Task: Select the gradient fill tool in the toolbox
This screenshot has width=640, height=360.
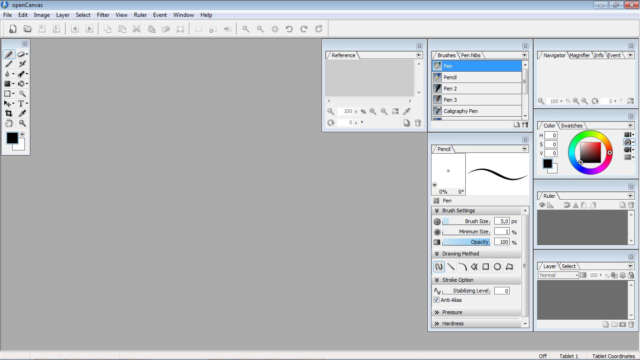Action: (8, 84)
